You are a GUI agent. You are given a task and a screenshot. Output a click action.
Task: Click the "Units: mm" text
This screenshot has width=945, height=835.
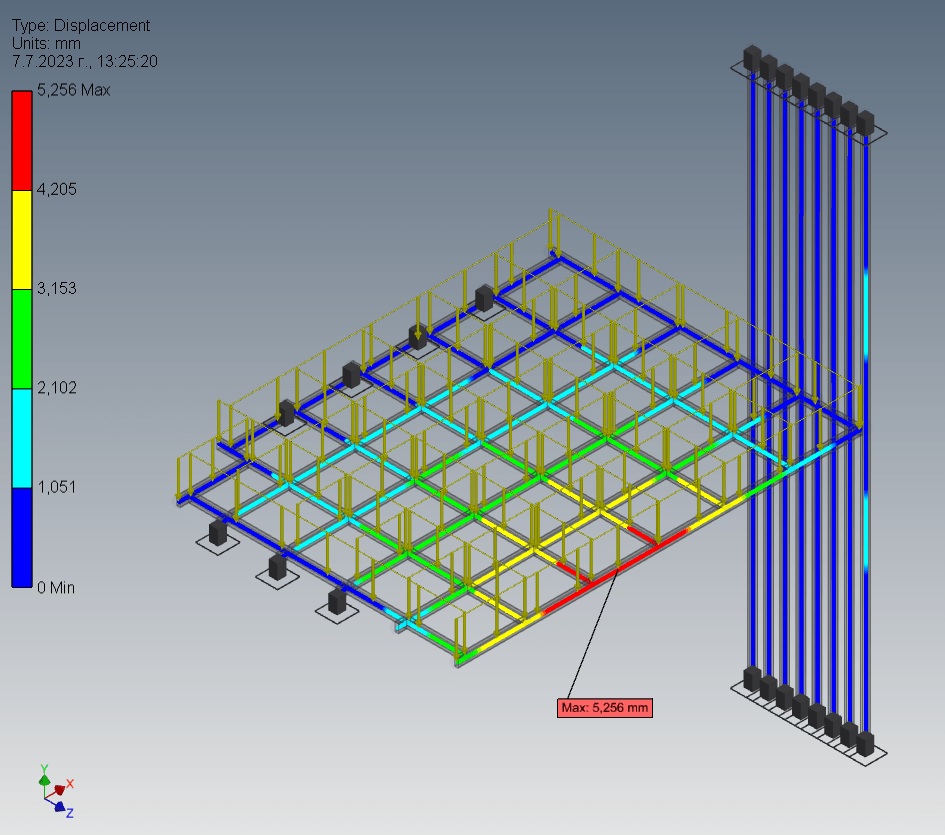tap(46, 44)
